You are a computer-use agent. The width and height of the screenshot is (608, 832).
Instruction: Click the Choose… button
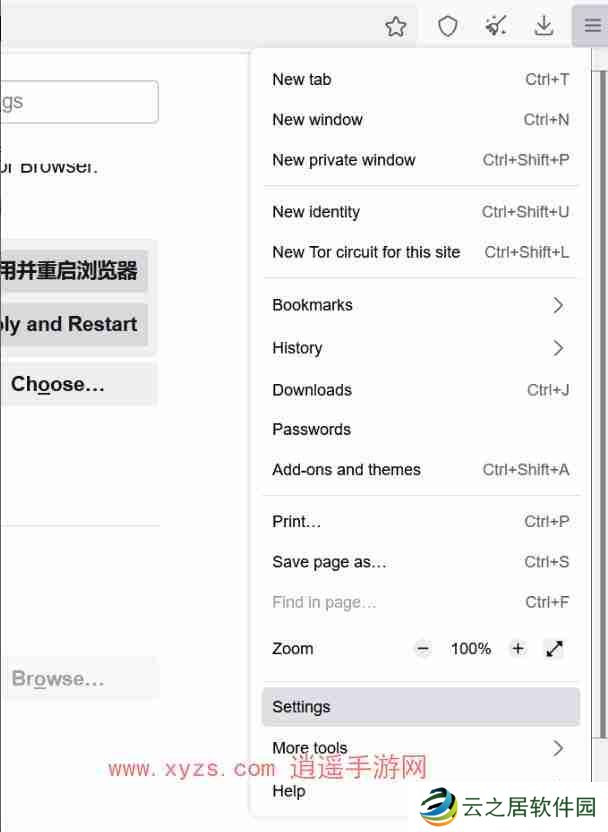tap(58, 385)
